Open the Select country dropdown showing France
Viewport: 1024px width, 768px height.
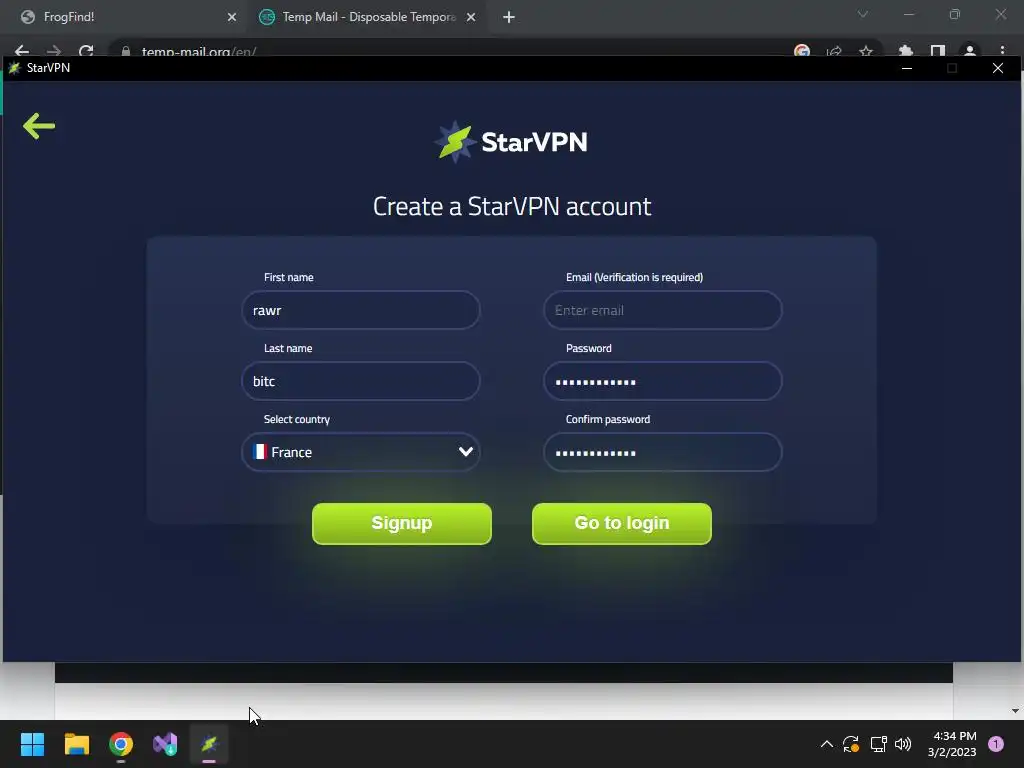pos(360,452)
